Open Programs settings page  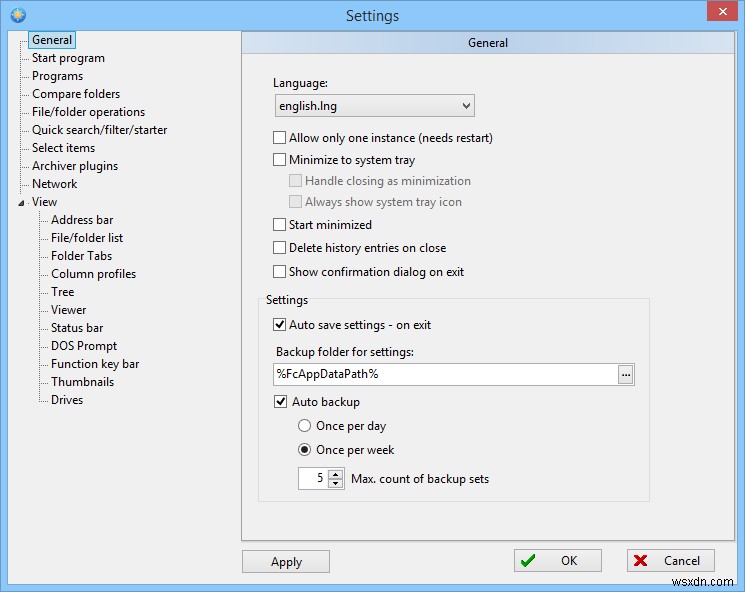coord(57,76)
